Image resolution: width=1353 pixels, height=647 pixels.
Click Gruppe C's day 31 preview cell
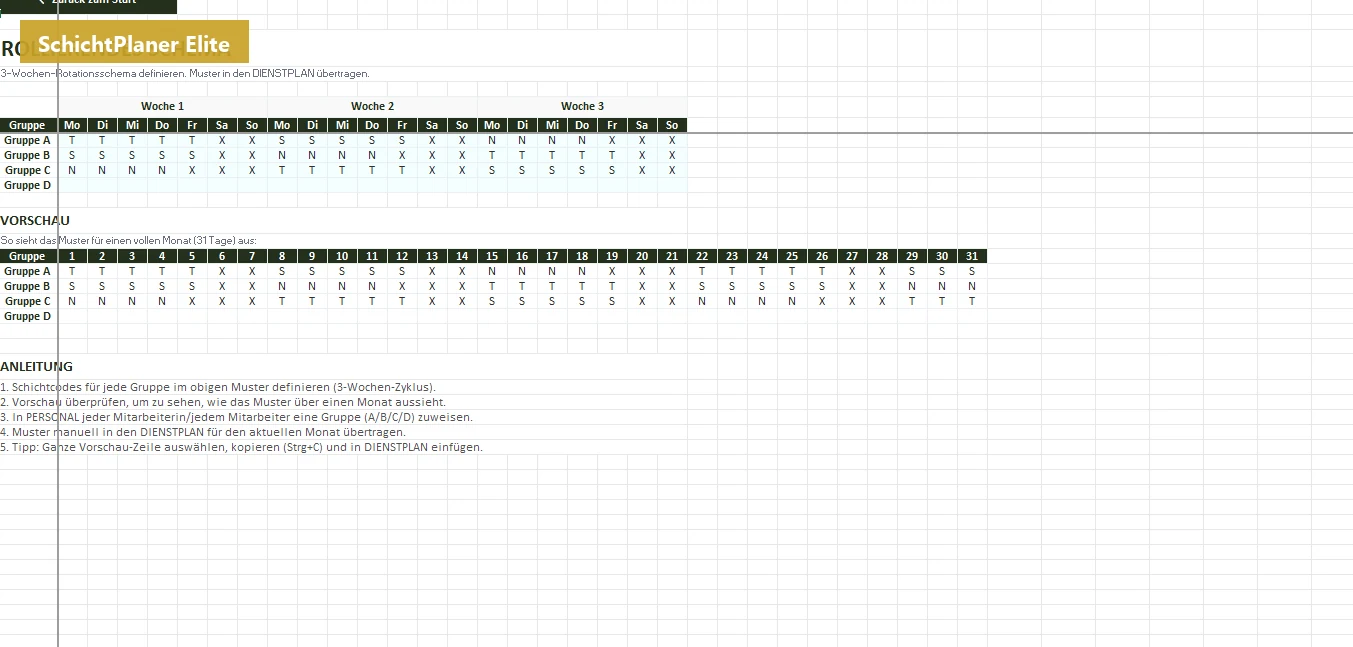pos(972,301)
